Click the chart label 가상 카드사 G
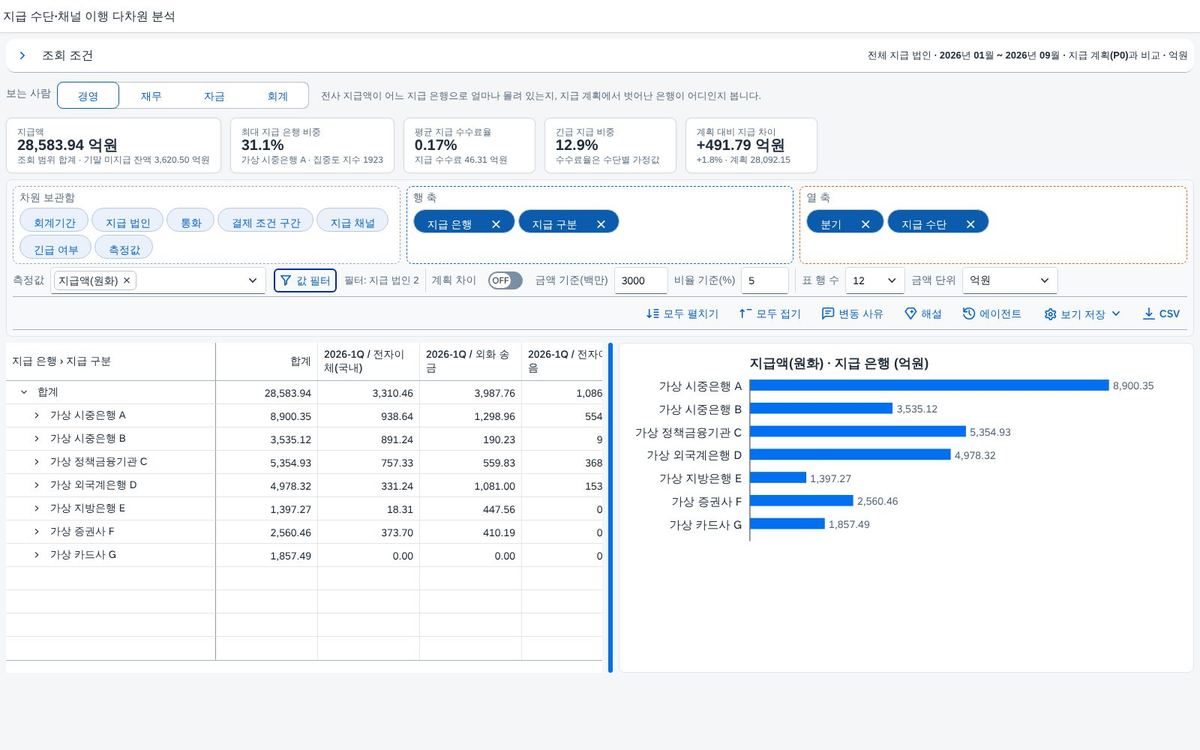Image resolution: width=1200 pixels, height=750 pixels. pos(705,524)
